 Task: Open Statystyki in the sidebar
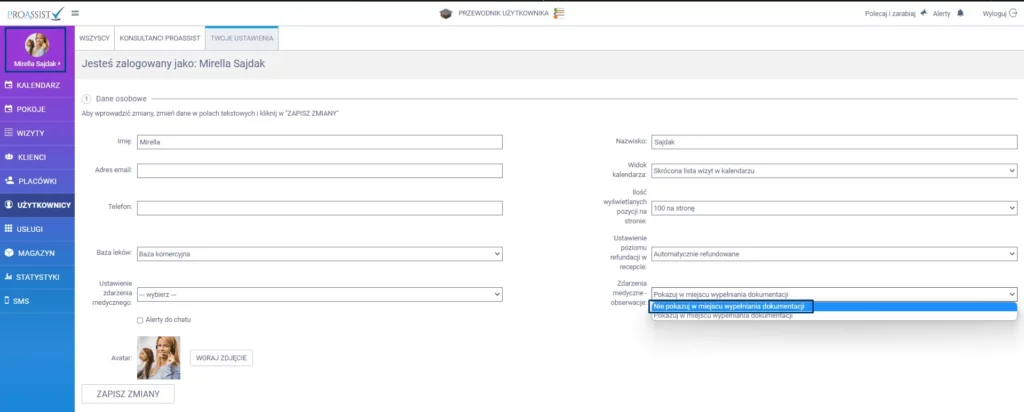(x=38, y=277)
